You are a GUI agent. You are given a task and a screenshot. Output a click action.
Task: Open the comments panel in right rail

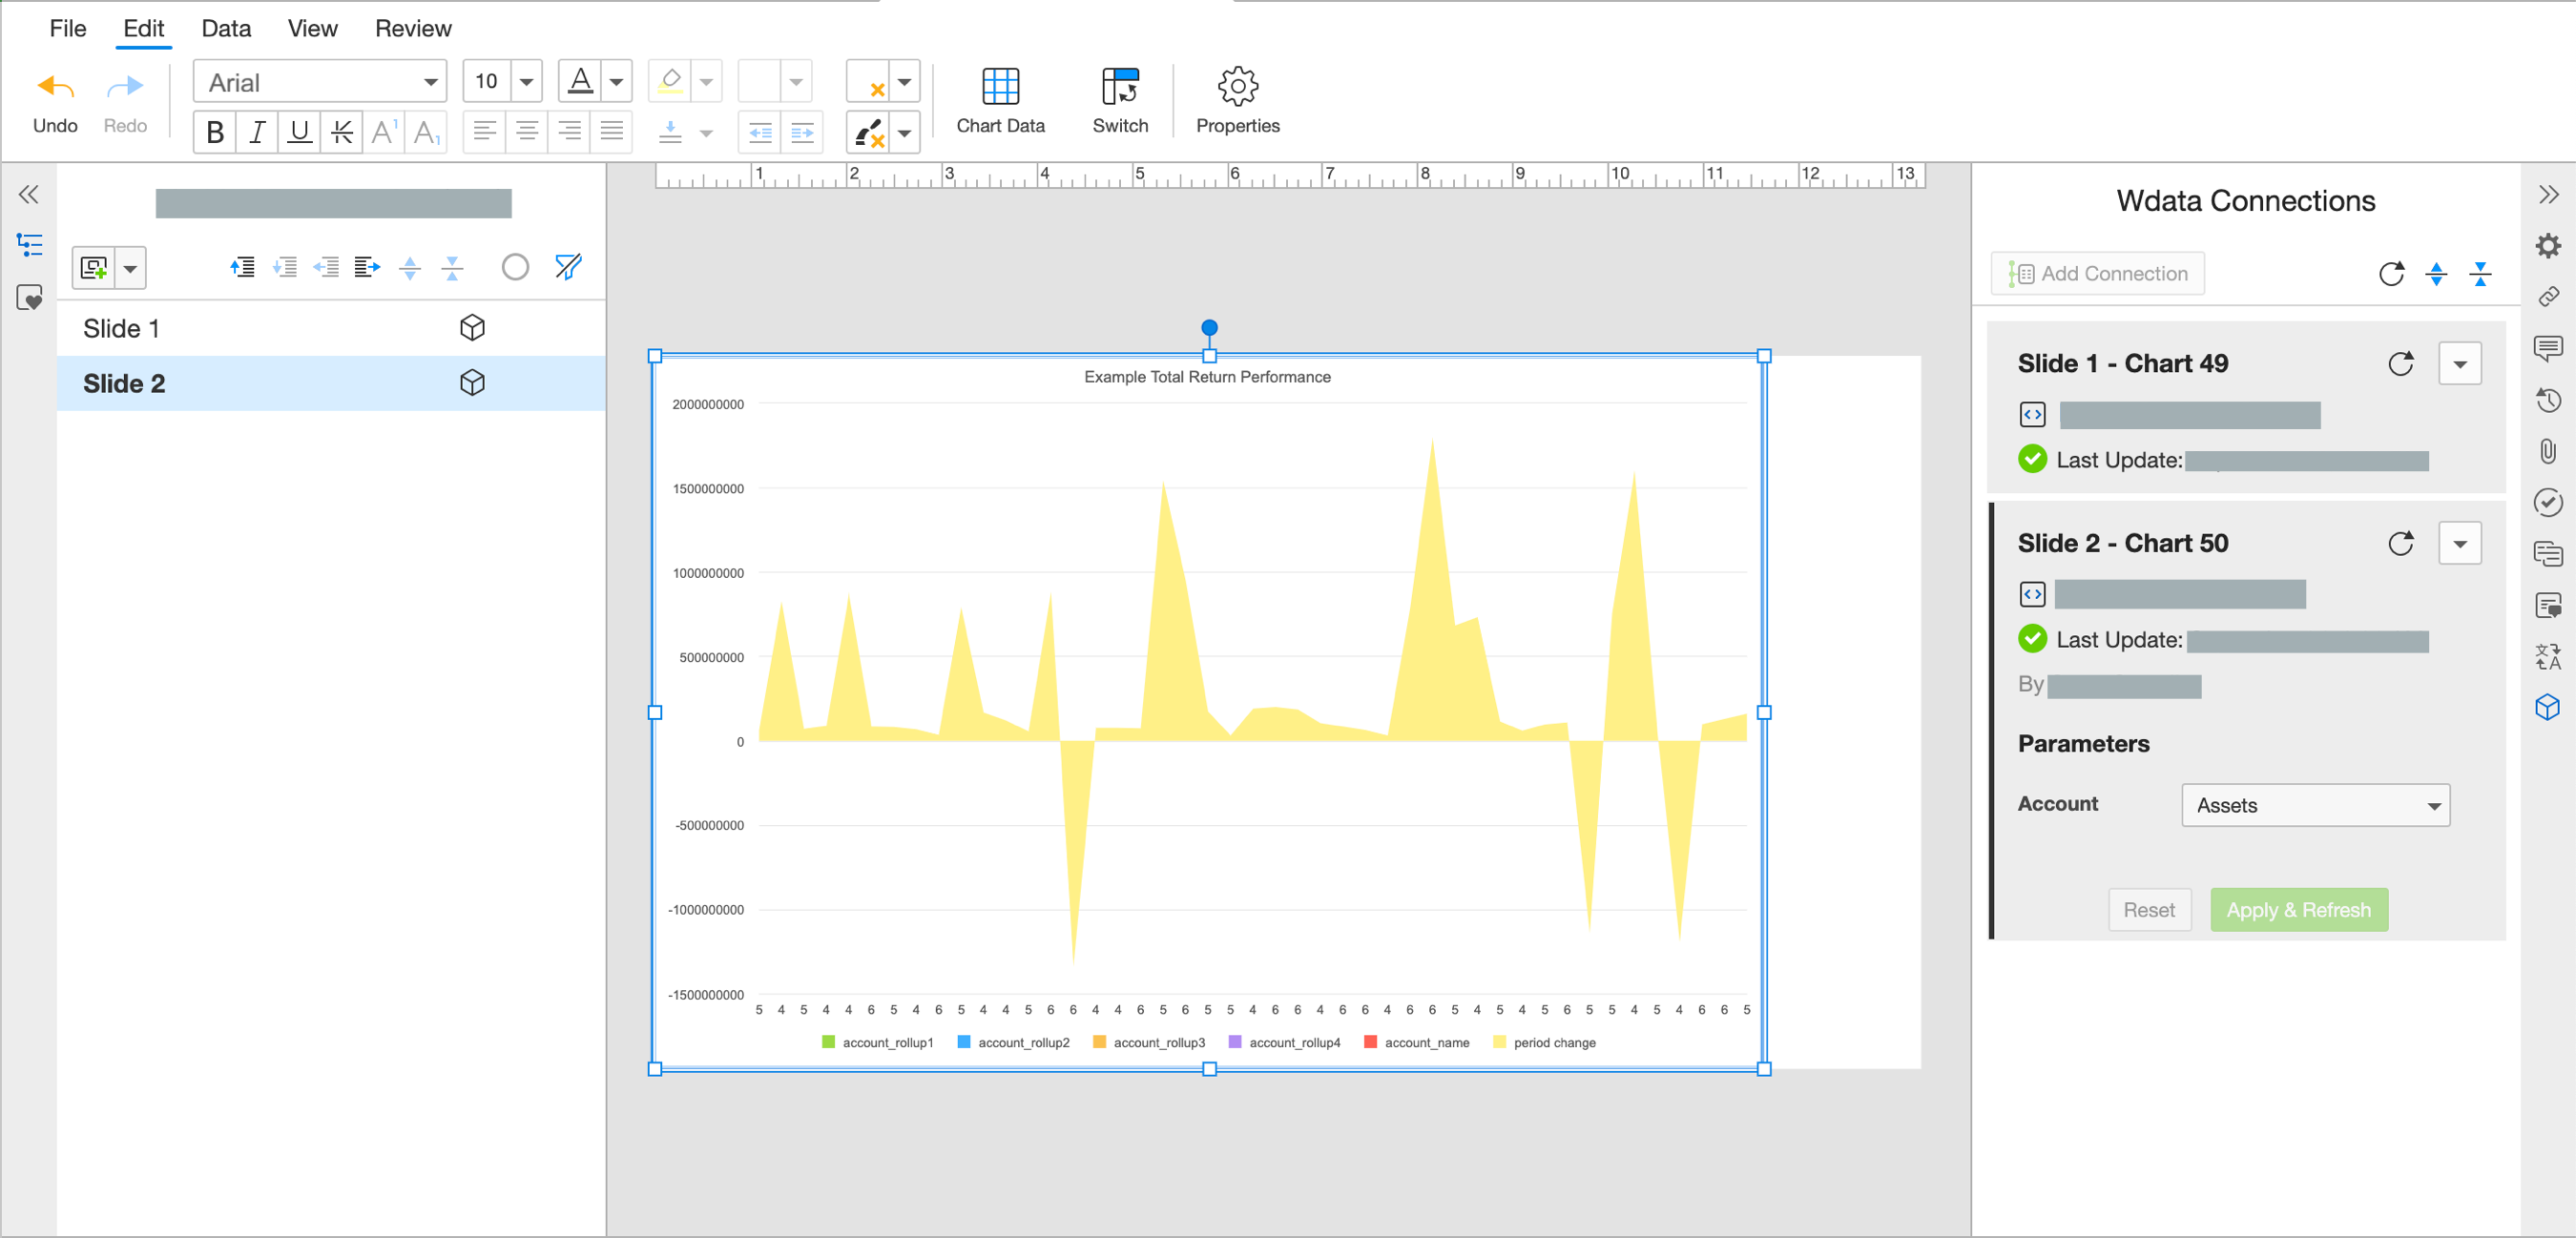point(2548,348)
